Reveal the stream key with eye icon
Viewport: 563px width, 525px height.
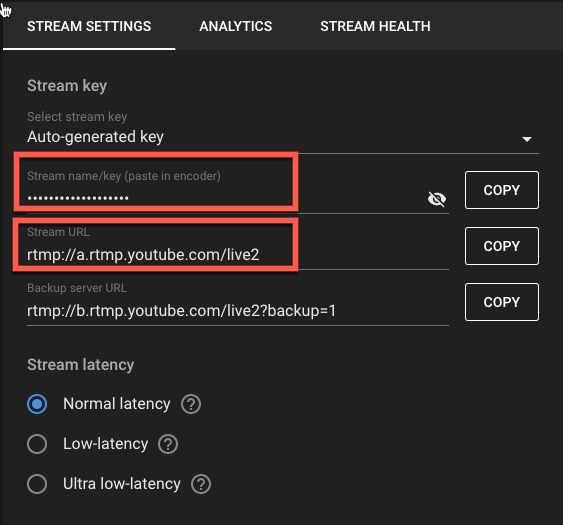[437, 199]
